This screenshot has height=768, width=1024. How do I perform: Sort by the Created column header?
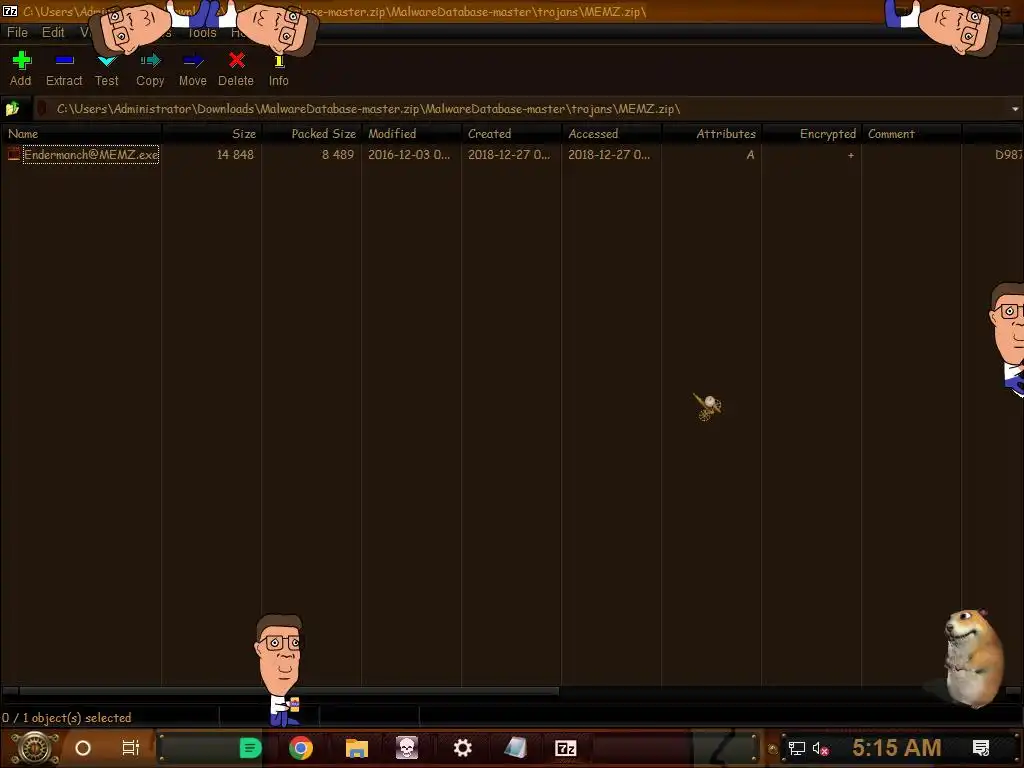(x=511, y=133)
